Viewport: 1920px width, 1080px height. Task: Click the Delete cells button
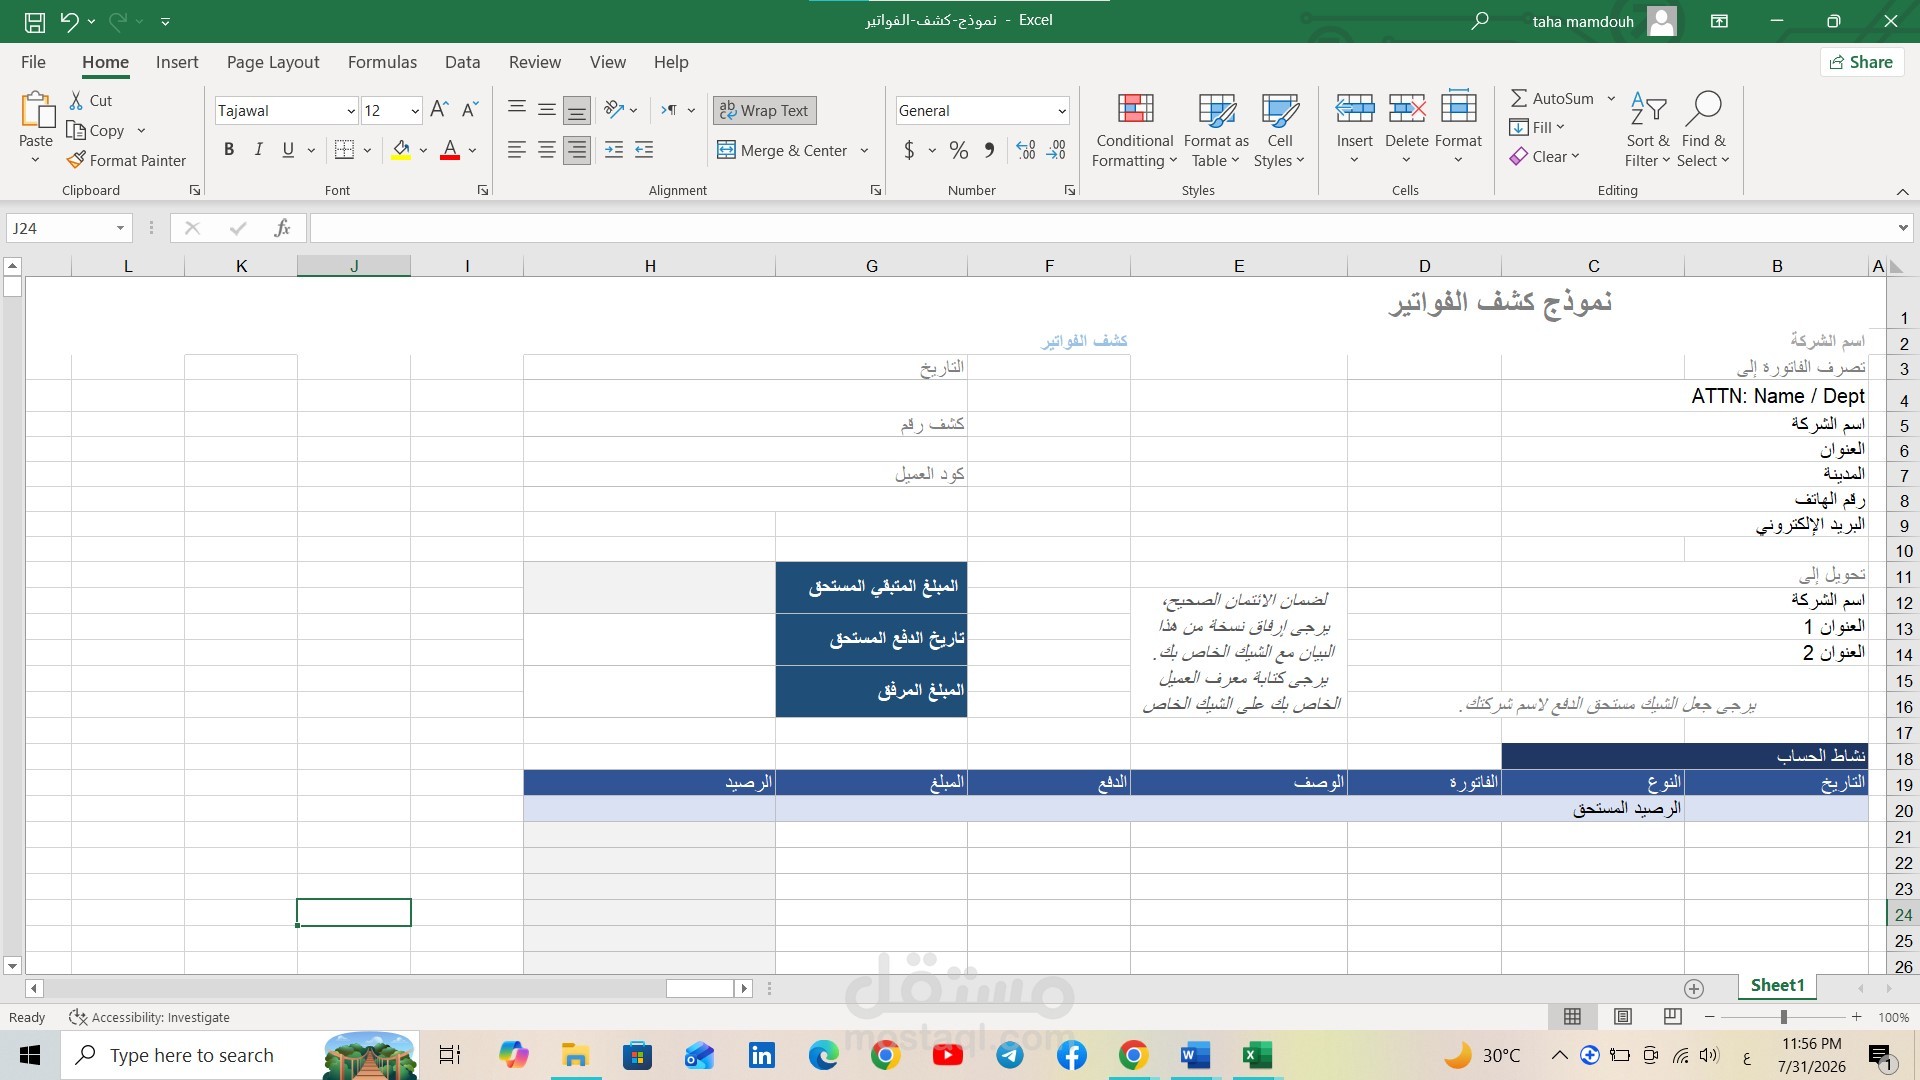pos(1407,118)
